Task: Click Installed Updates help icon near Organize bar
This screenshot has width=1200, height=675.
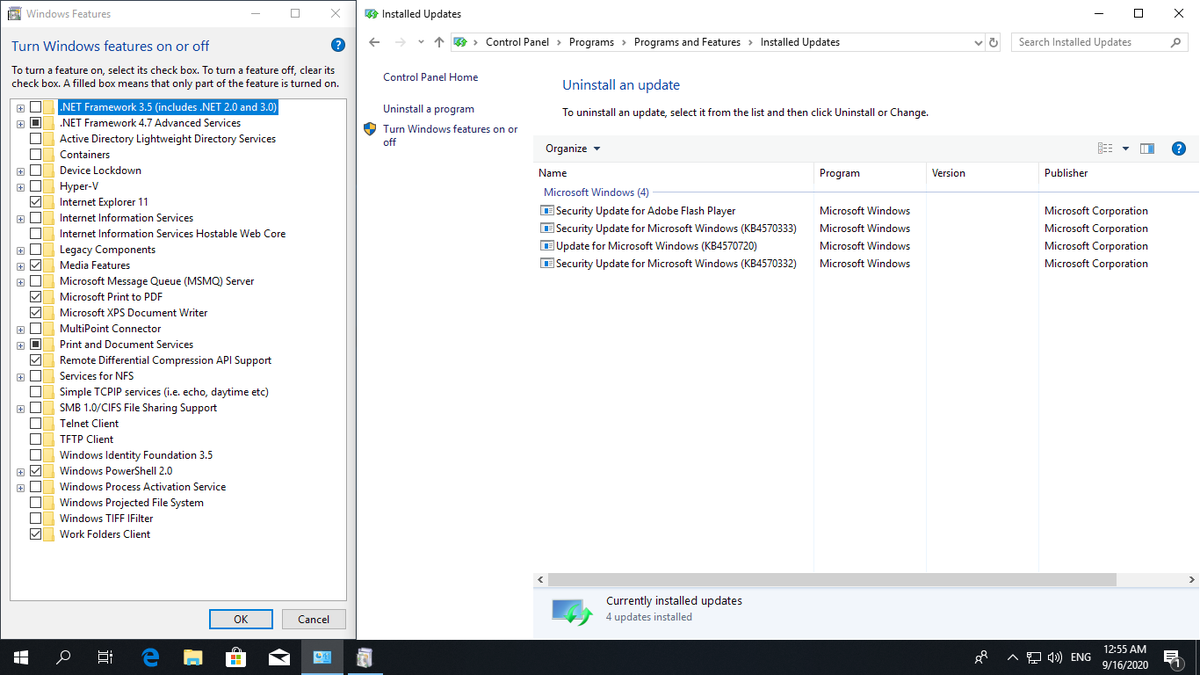Action: tap(1178, 149)
